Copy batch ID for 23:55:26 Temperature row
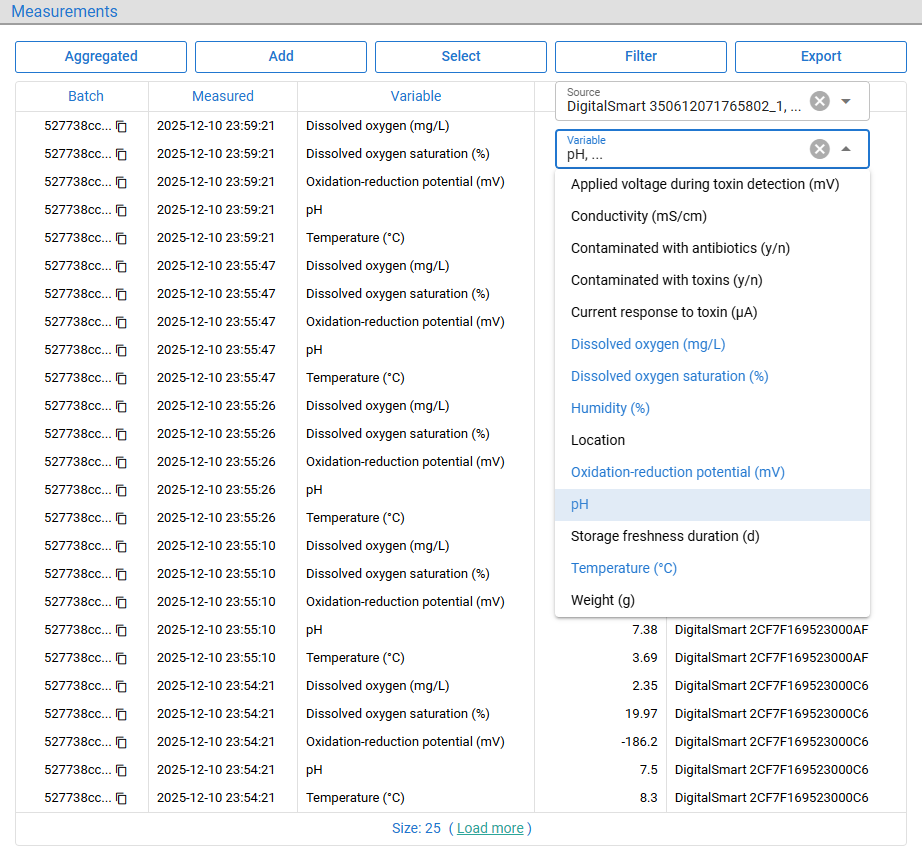Viewport: 922px width, 846px height. [121, 519]
